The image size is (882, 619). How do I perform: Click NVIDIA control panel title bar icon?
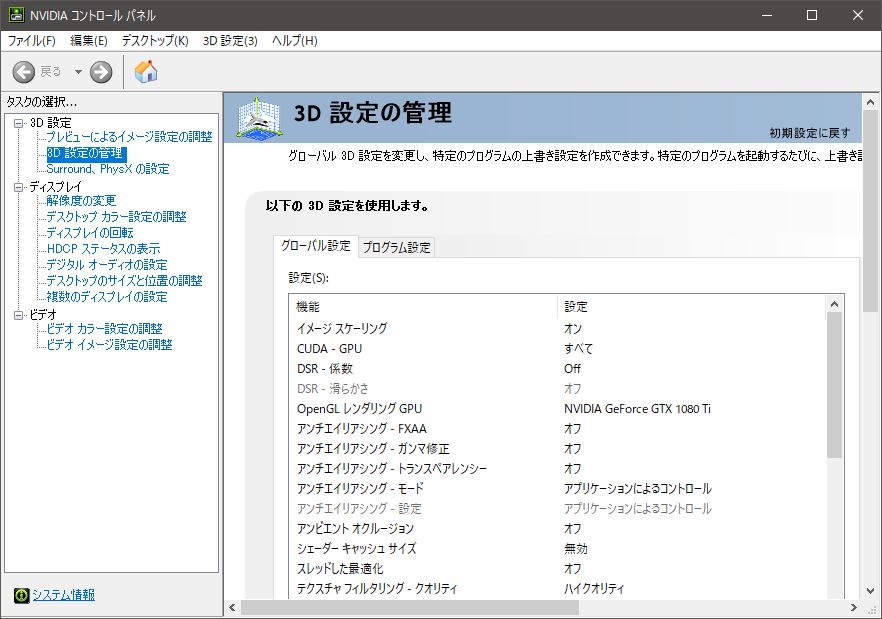(x=16, y=15)
